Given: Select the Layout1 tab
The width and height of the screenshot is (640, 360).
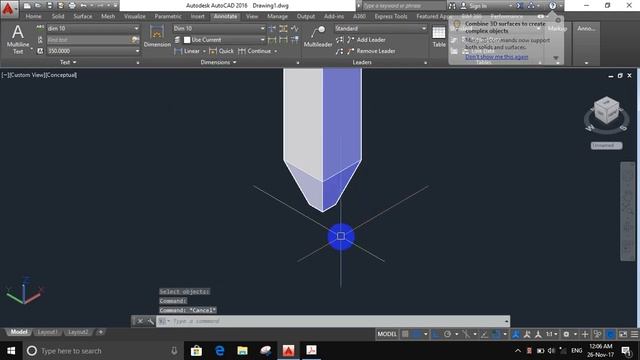Looking at the screenshot, I should click(47, 332).
